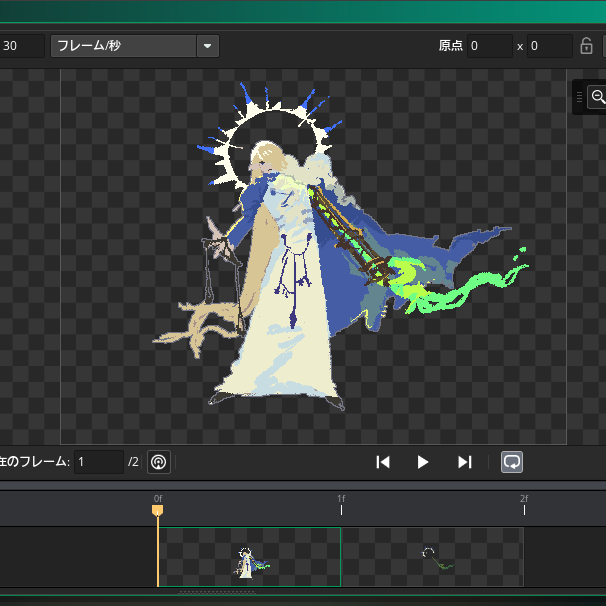The height and width of the screenshot is (606, 606).
Task: Jump to the last frame
Action: [464, 462]
